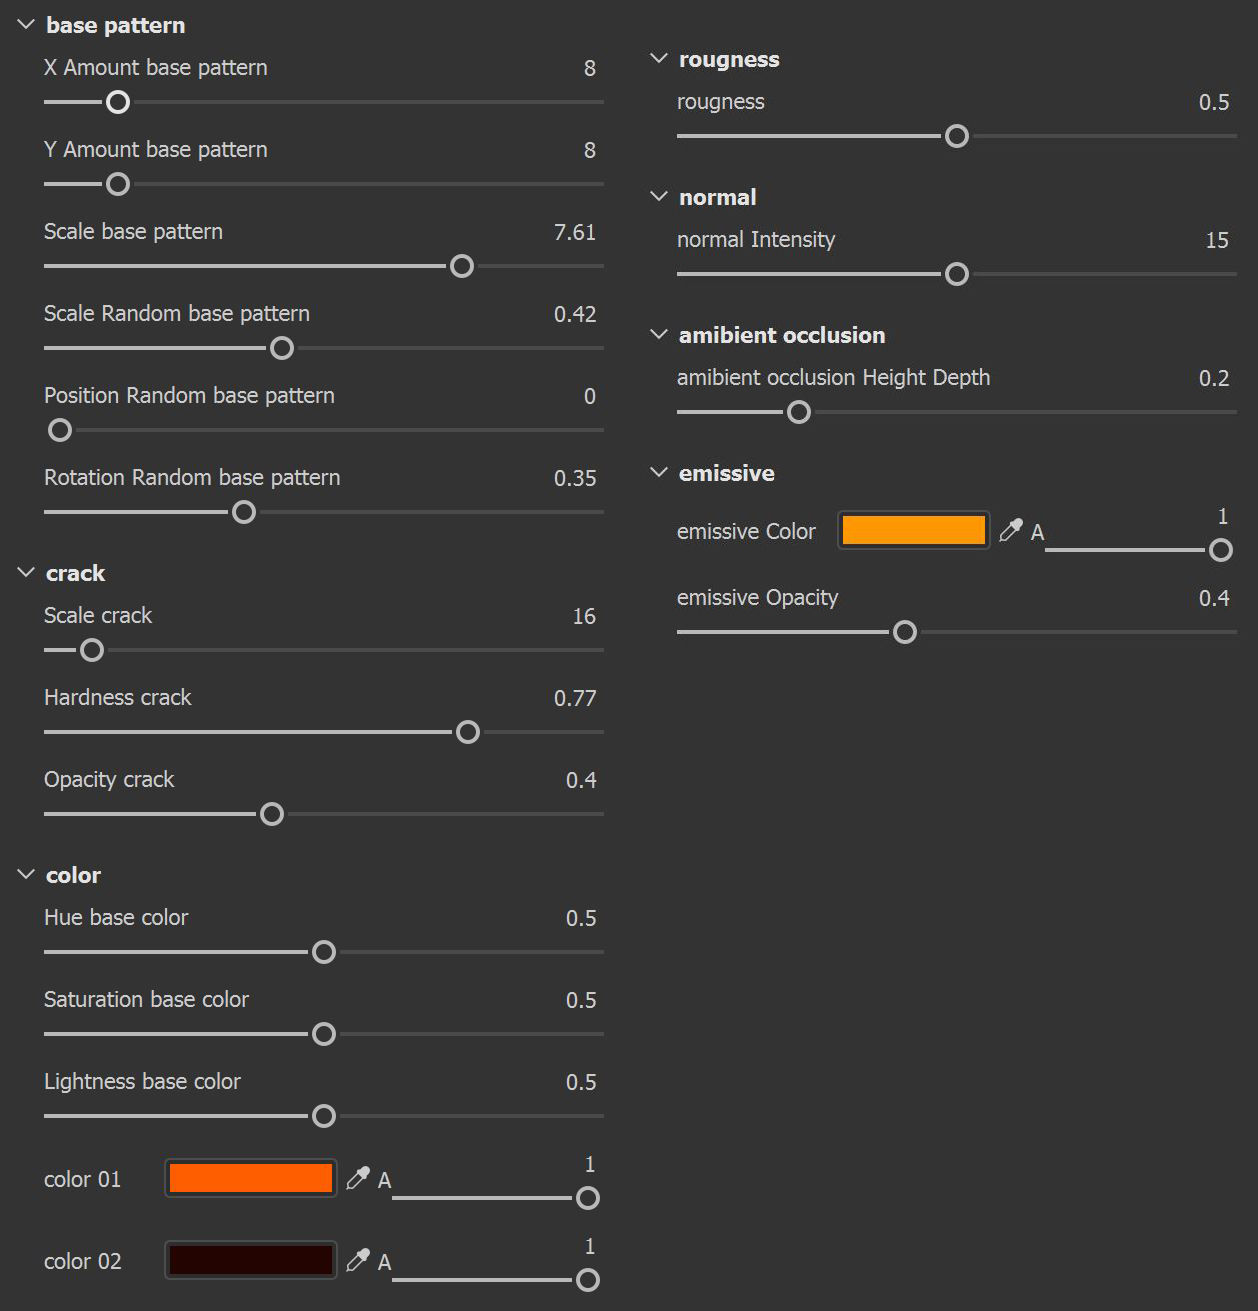Open the emissive Color swatch
Viewport: 1258px width, 1311px height.
pos(913,531)
